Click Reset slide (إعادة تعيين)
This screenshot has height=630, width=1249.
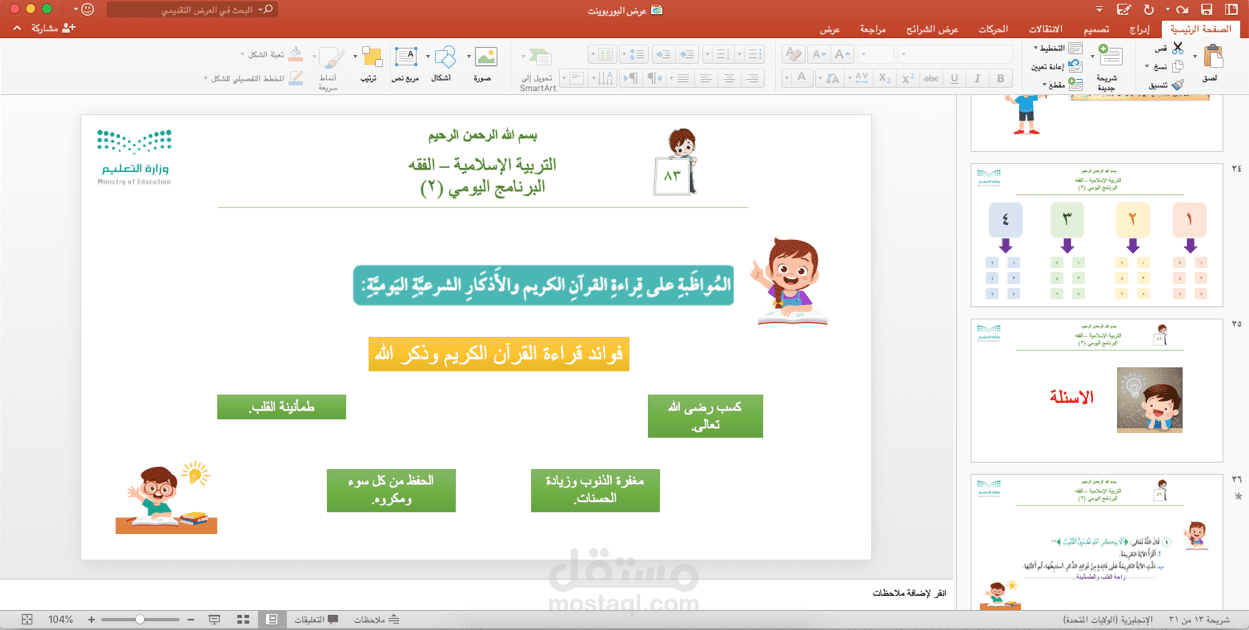tap(1056, 66)
